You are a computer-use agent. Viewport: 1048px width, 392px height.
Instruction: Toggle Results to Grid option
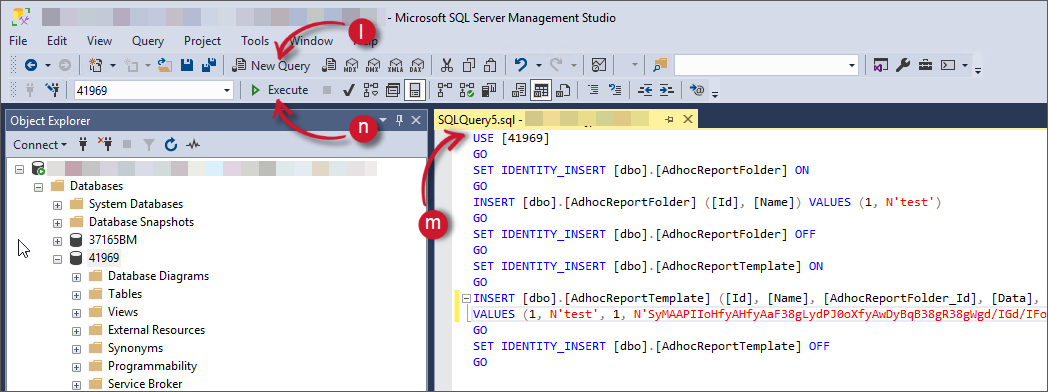click(x=541, y=89)
